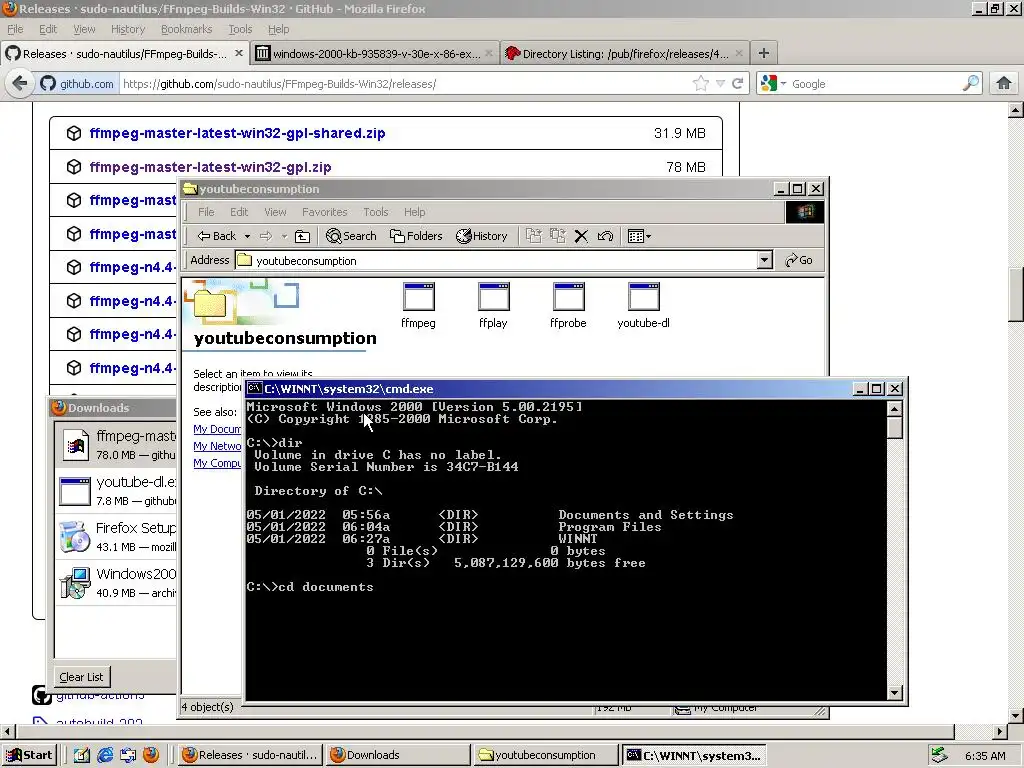The width and height of the screenshot is (1024, 768).
Task: Open the Explorer Favorites menu
Action: 325,212
